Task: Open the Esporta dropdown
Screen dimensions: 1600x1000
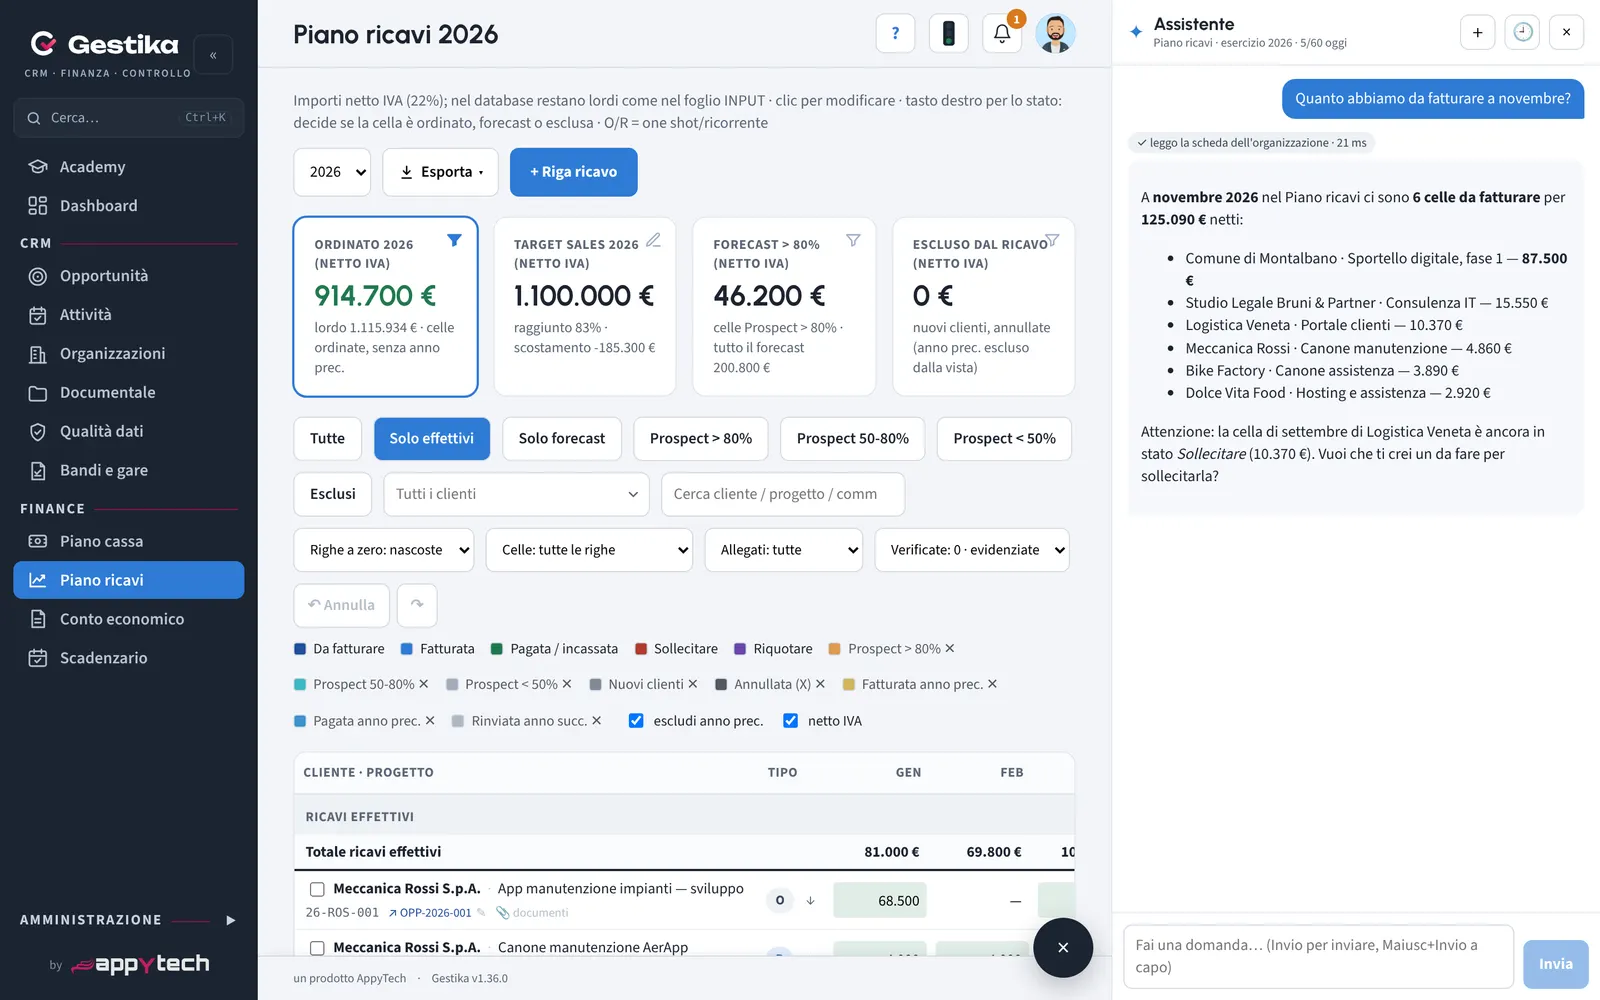Action: pyautogui.click(x=441, y=172)
